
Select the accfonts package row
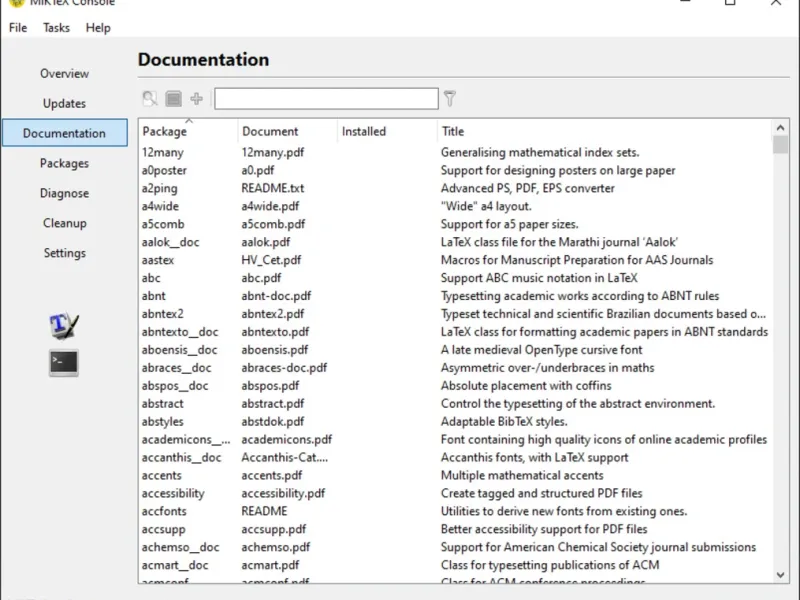click(456, 511)
